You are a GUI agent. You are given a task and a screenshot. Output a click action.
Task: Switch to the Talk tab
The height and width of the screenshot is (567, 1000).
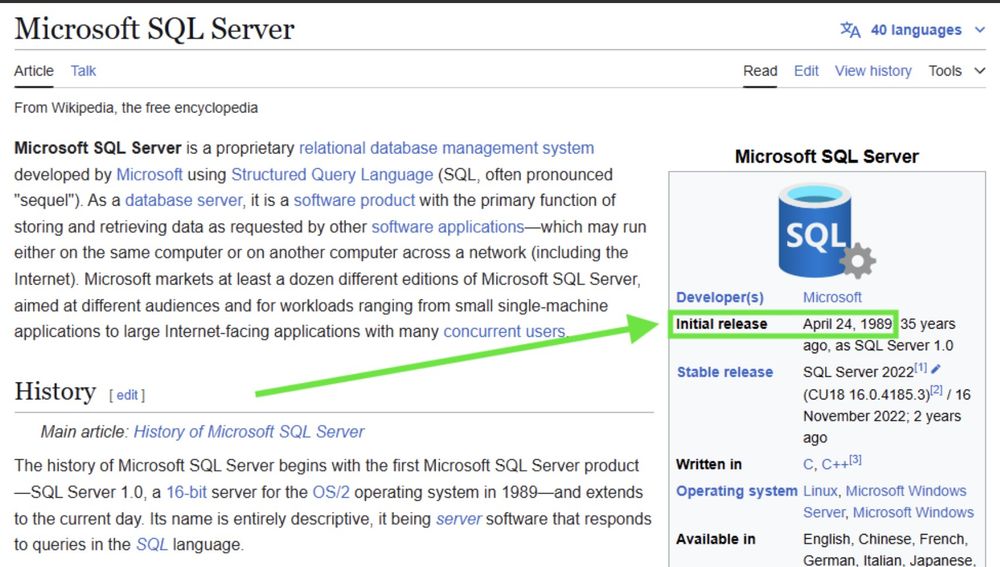83,71
